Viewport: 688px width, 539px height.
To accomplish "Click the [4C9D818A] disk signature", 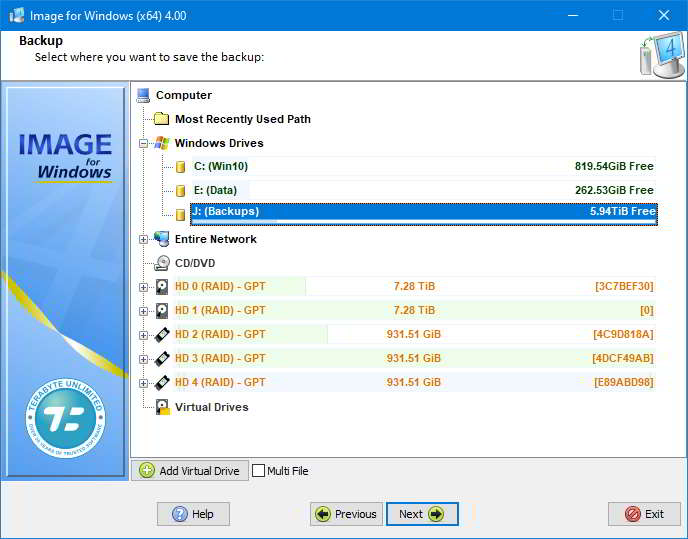I will point(623,334).
